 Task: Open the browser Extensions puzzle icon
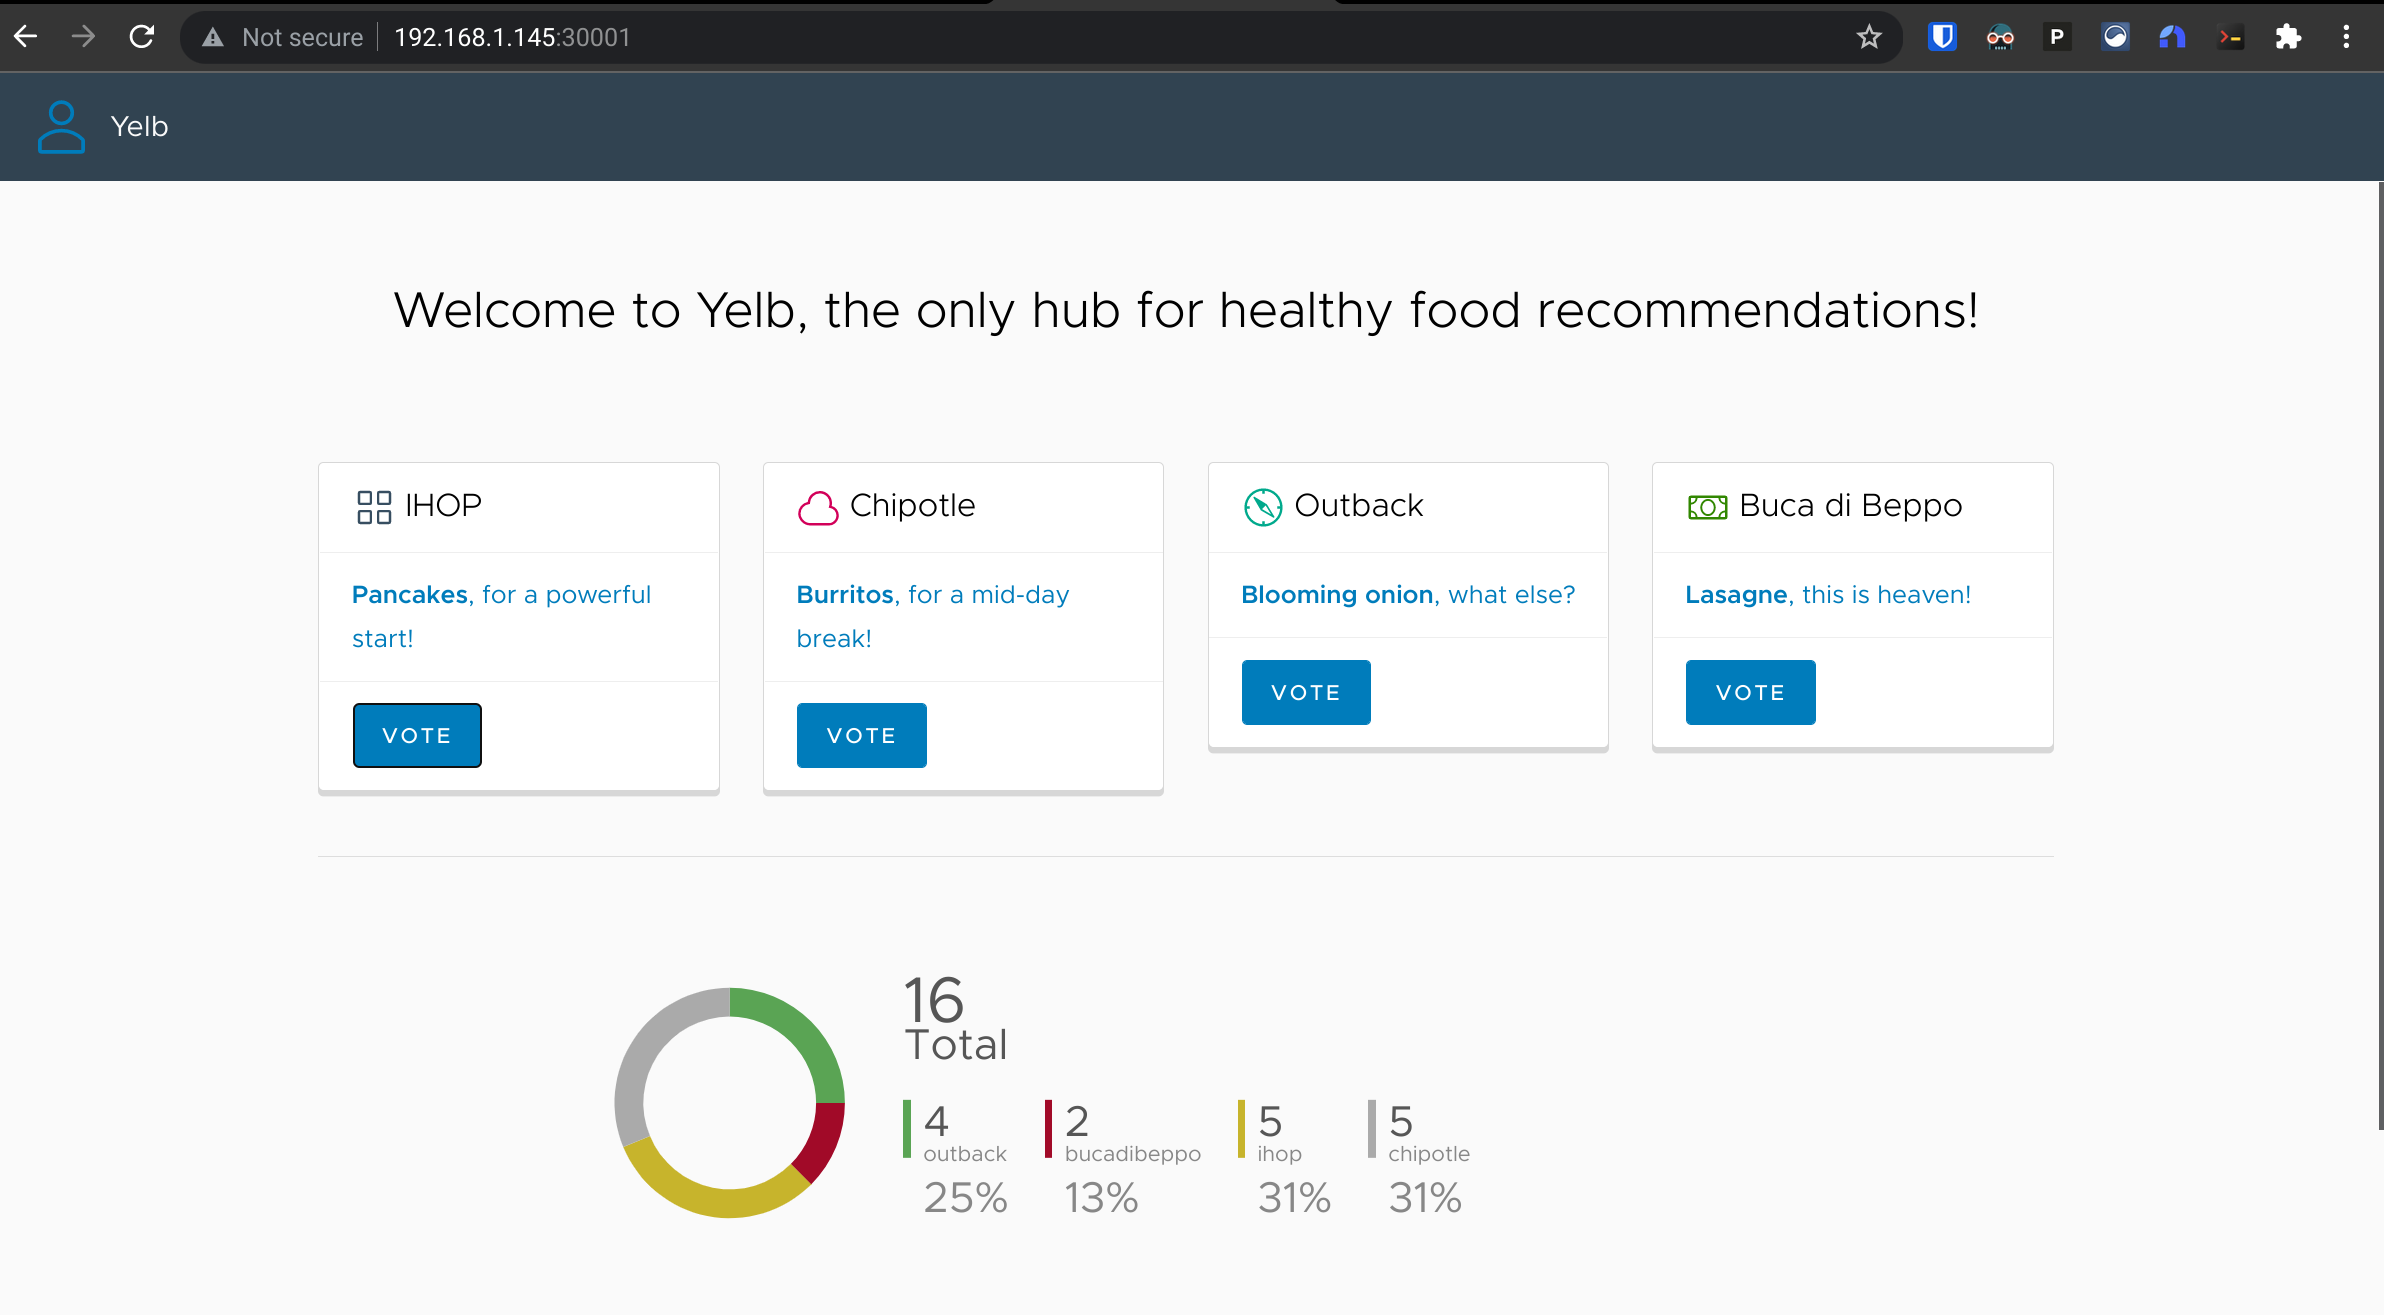2288,38
